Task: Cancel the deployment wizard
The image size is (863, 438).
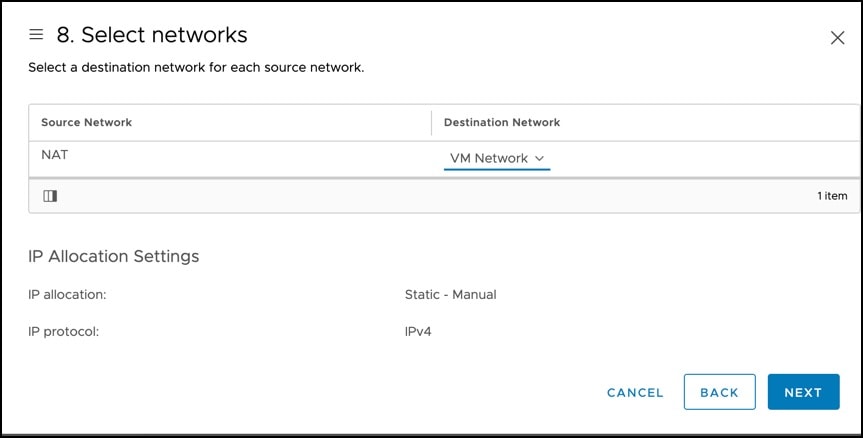Action: pyautogui.click(x=635, y=392)
